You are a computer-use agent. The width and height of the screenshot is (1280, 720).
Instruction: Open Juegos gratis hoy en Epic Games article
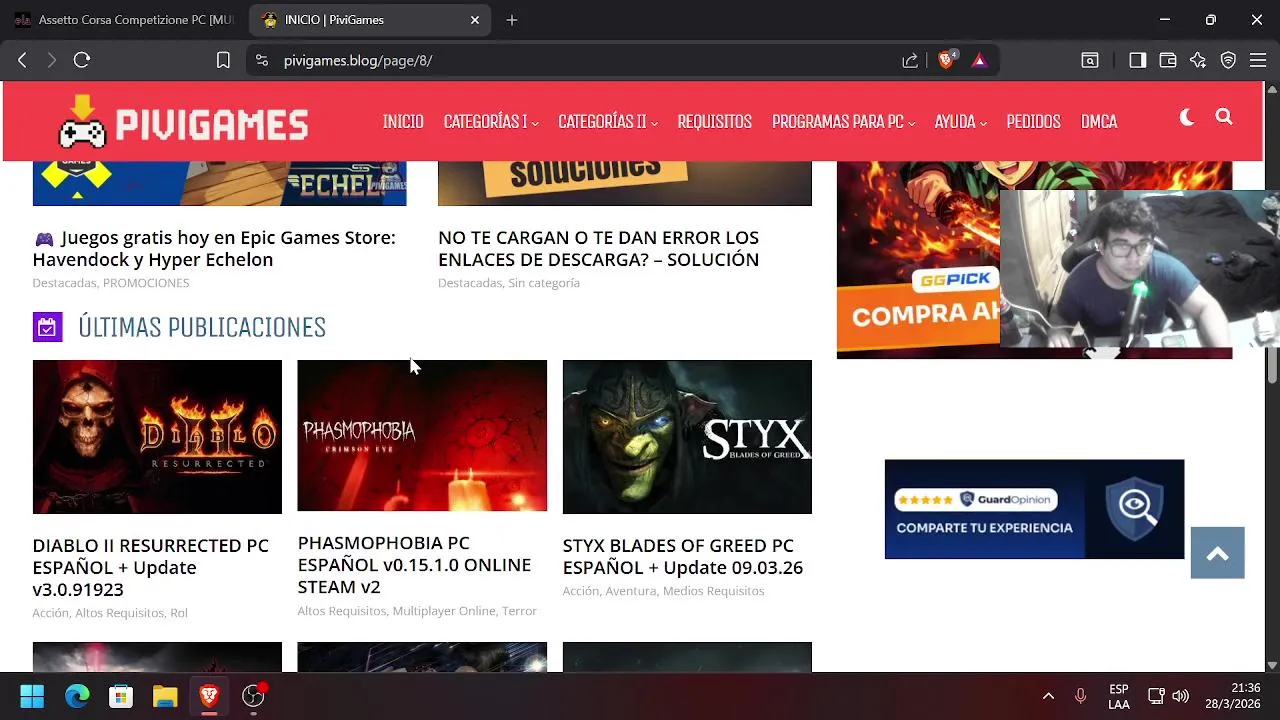214,248
